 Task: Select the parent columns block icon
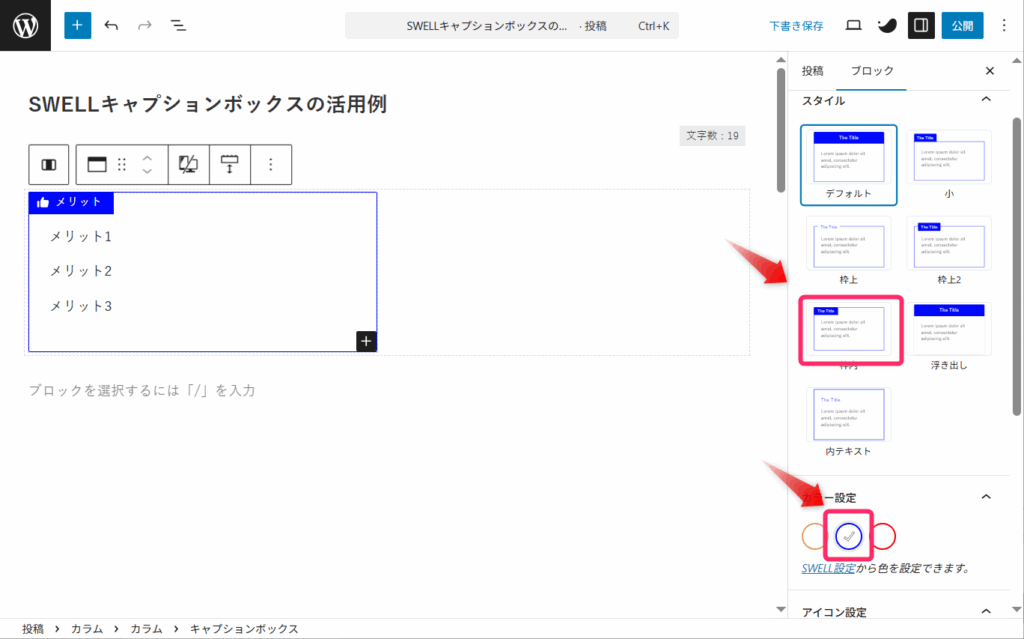(49, 165)
